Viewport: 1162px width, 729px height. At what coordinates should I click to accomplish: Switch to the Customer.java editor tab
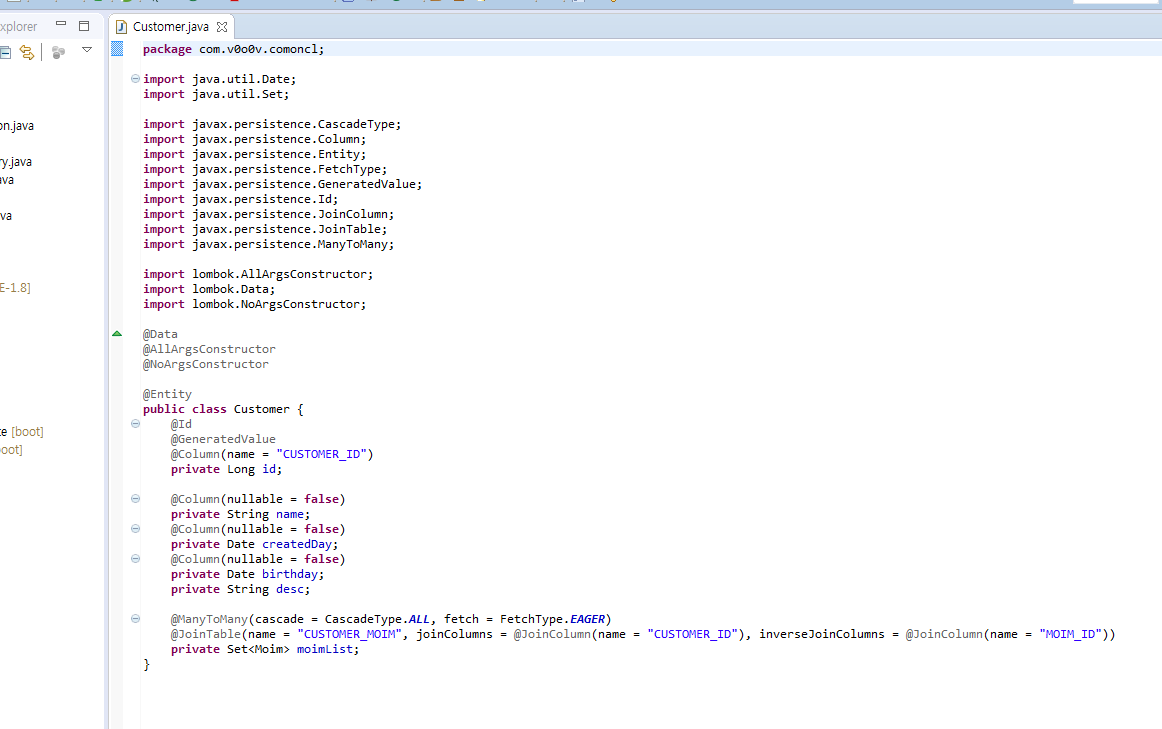pyautogui.click(x=170, y=27)
